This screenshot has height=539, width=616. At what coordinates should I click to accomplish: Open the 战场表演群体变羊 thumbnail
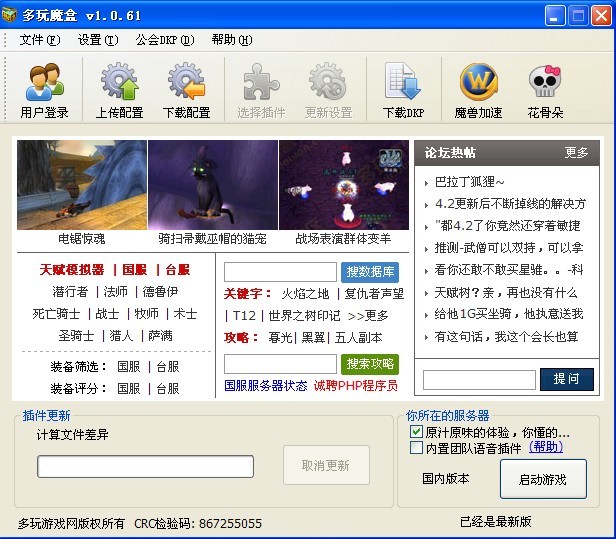[344, 185]
